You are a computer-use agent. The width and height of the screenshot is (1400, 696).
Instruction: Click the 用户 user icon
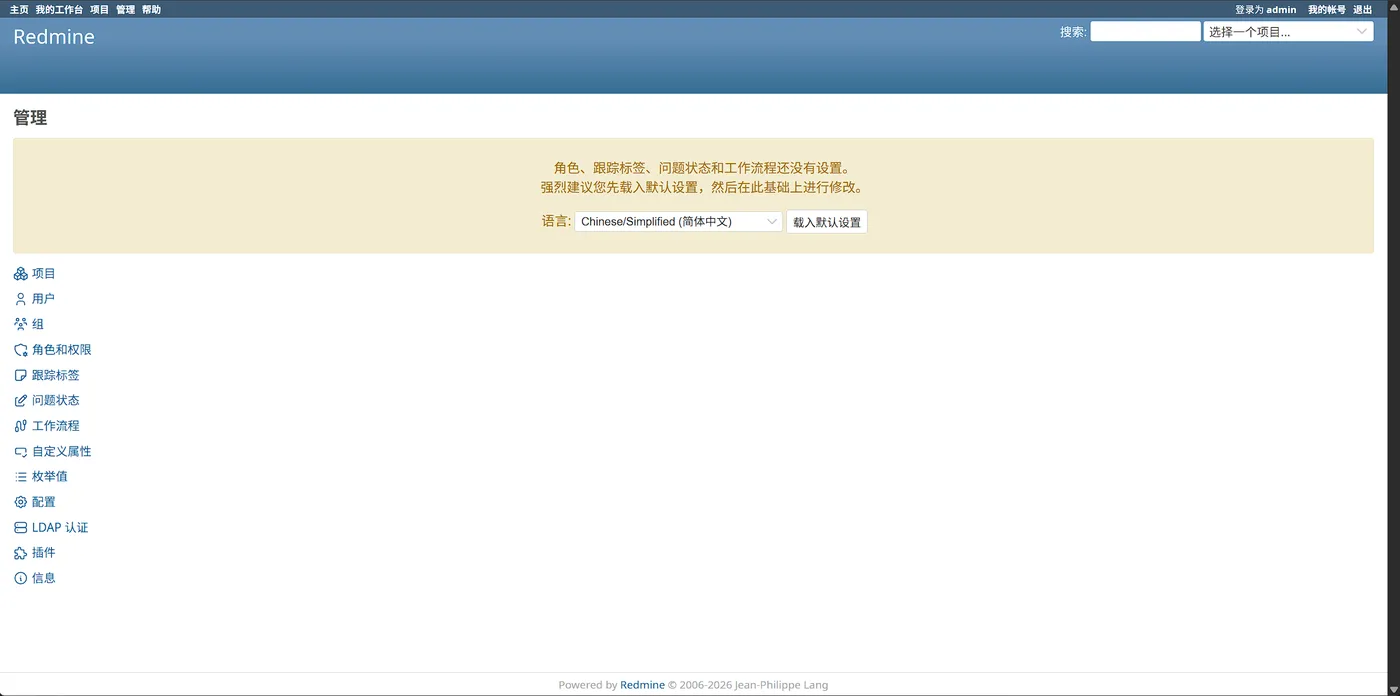pyautogui.click(x=20, y=299)
